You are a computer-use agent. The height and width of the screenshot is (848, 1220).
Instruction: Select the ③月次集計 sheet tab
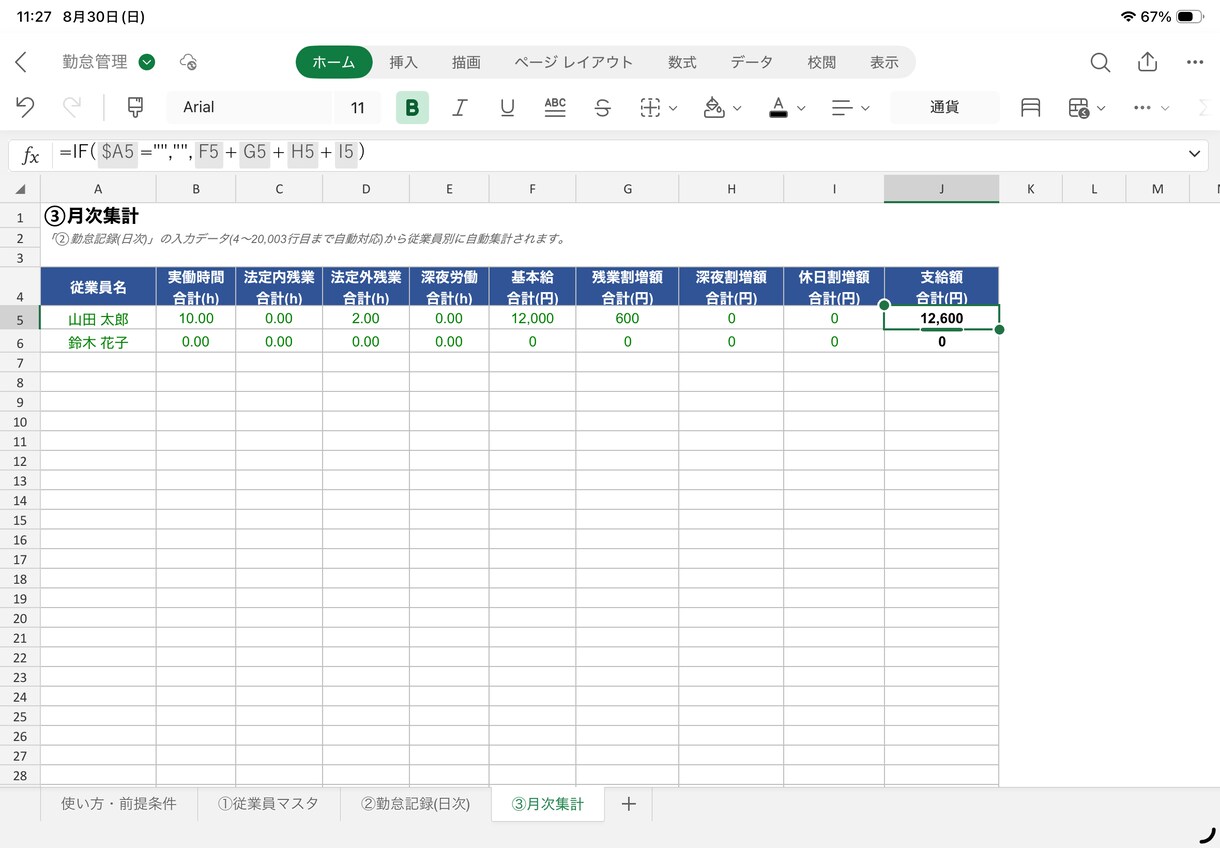coord(547,804)
